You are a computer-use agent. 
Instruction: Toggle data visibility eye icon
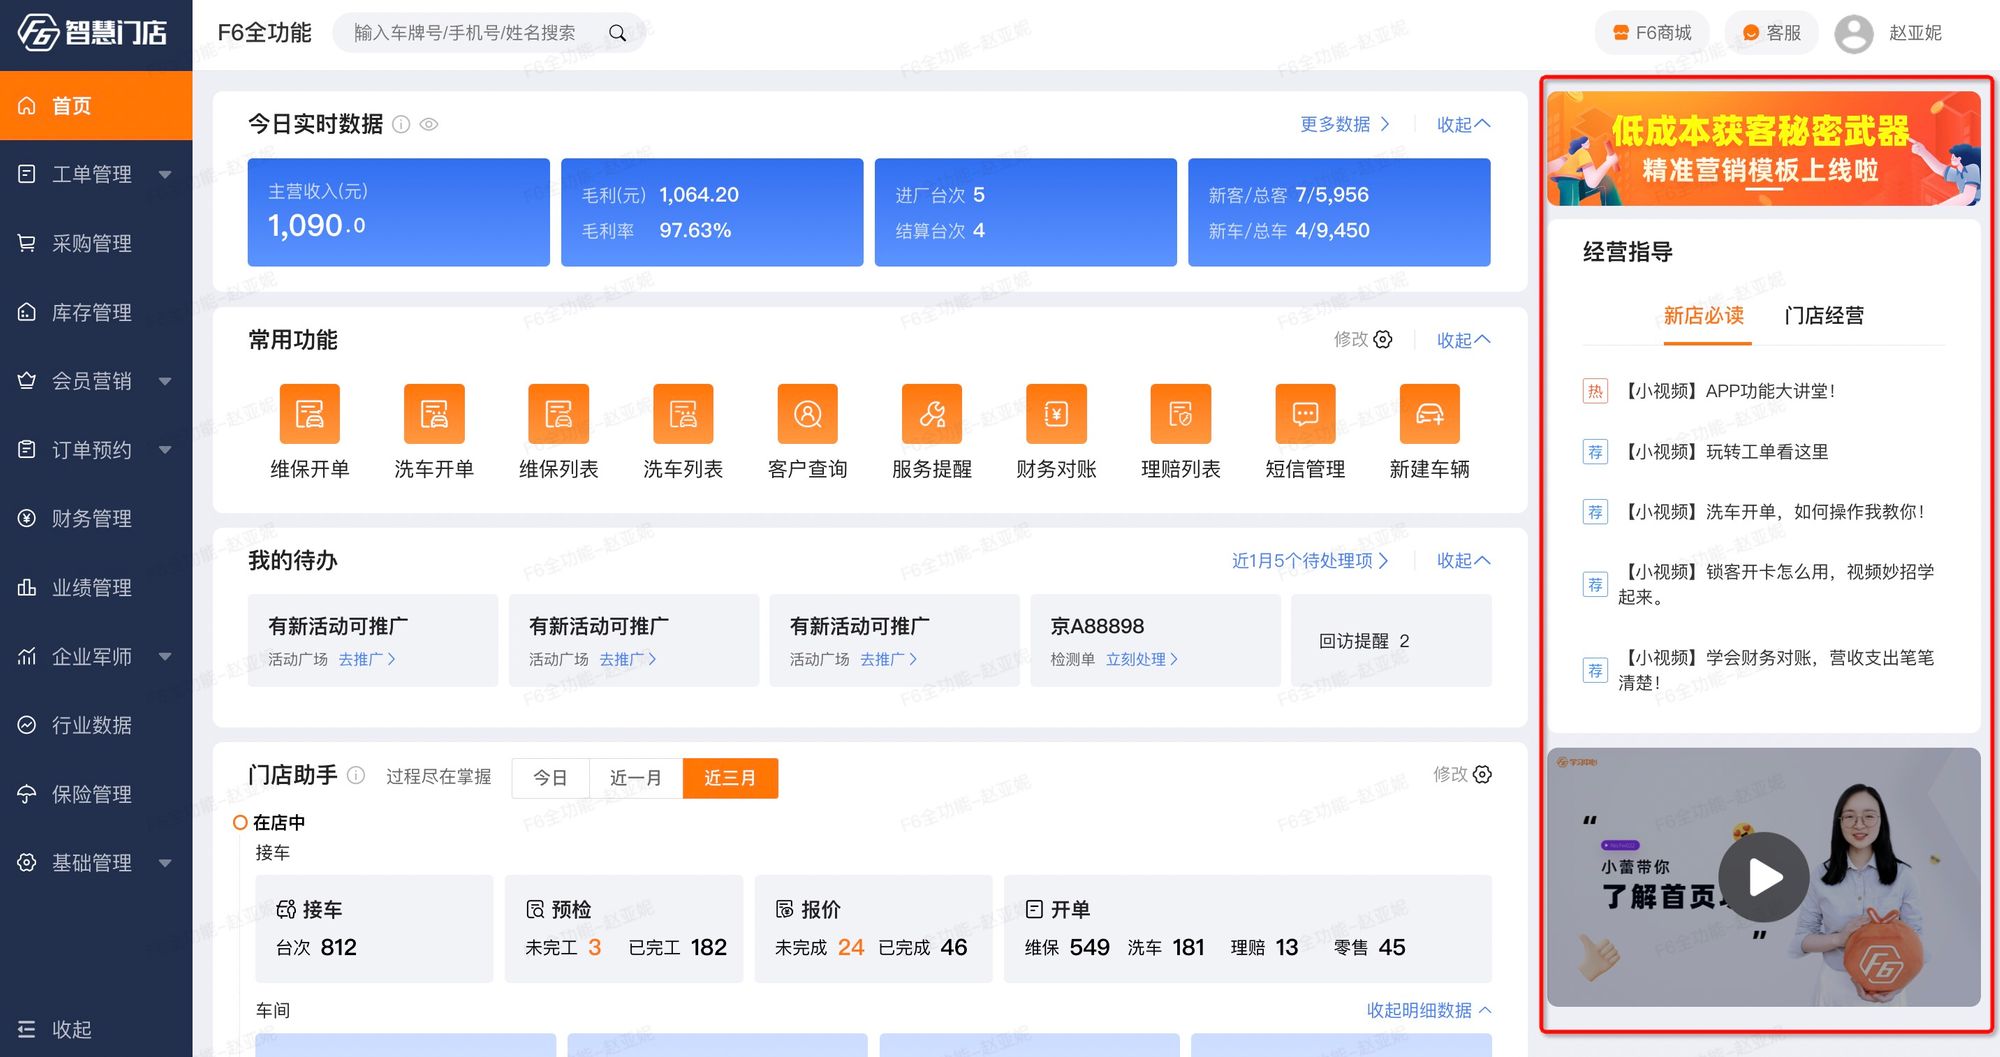[x=429, y=124]
